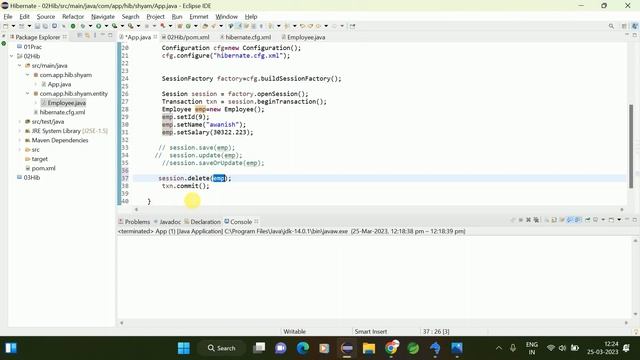Toggle Mark Occurrences in main toolbar

[x=239, y=26]
